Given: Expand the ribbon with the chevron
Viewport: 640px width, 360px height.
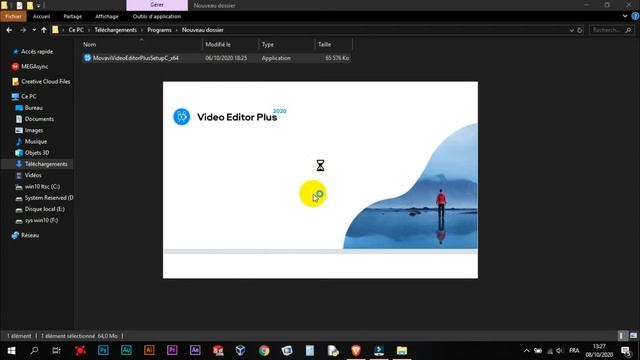Looking at the screenshot, I should pos(625,16).
